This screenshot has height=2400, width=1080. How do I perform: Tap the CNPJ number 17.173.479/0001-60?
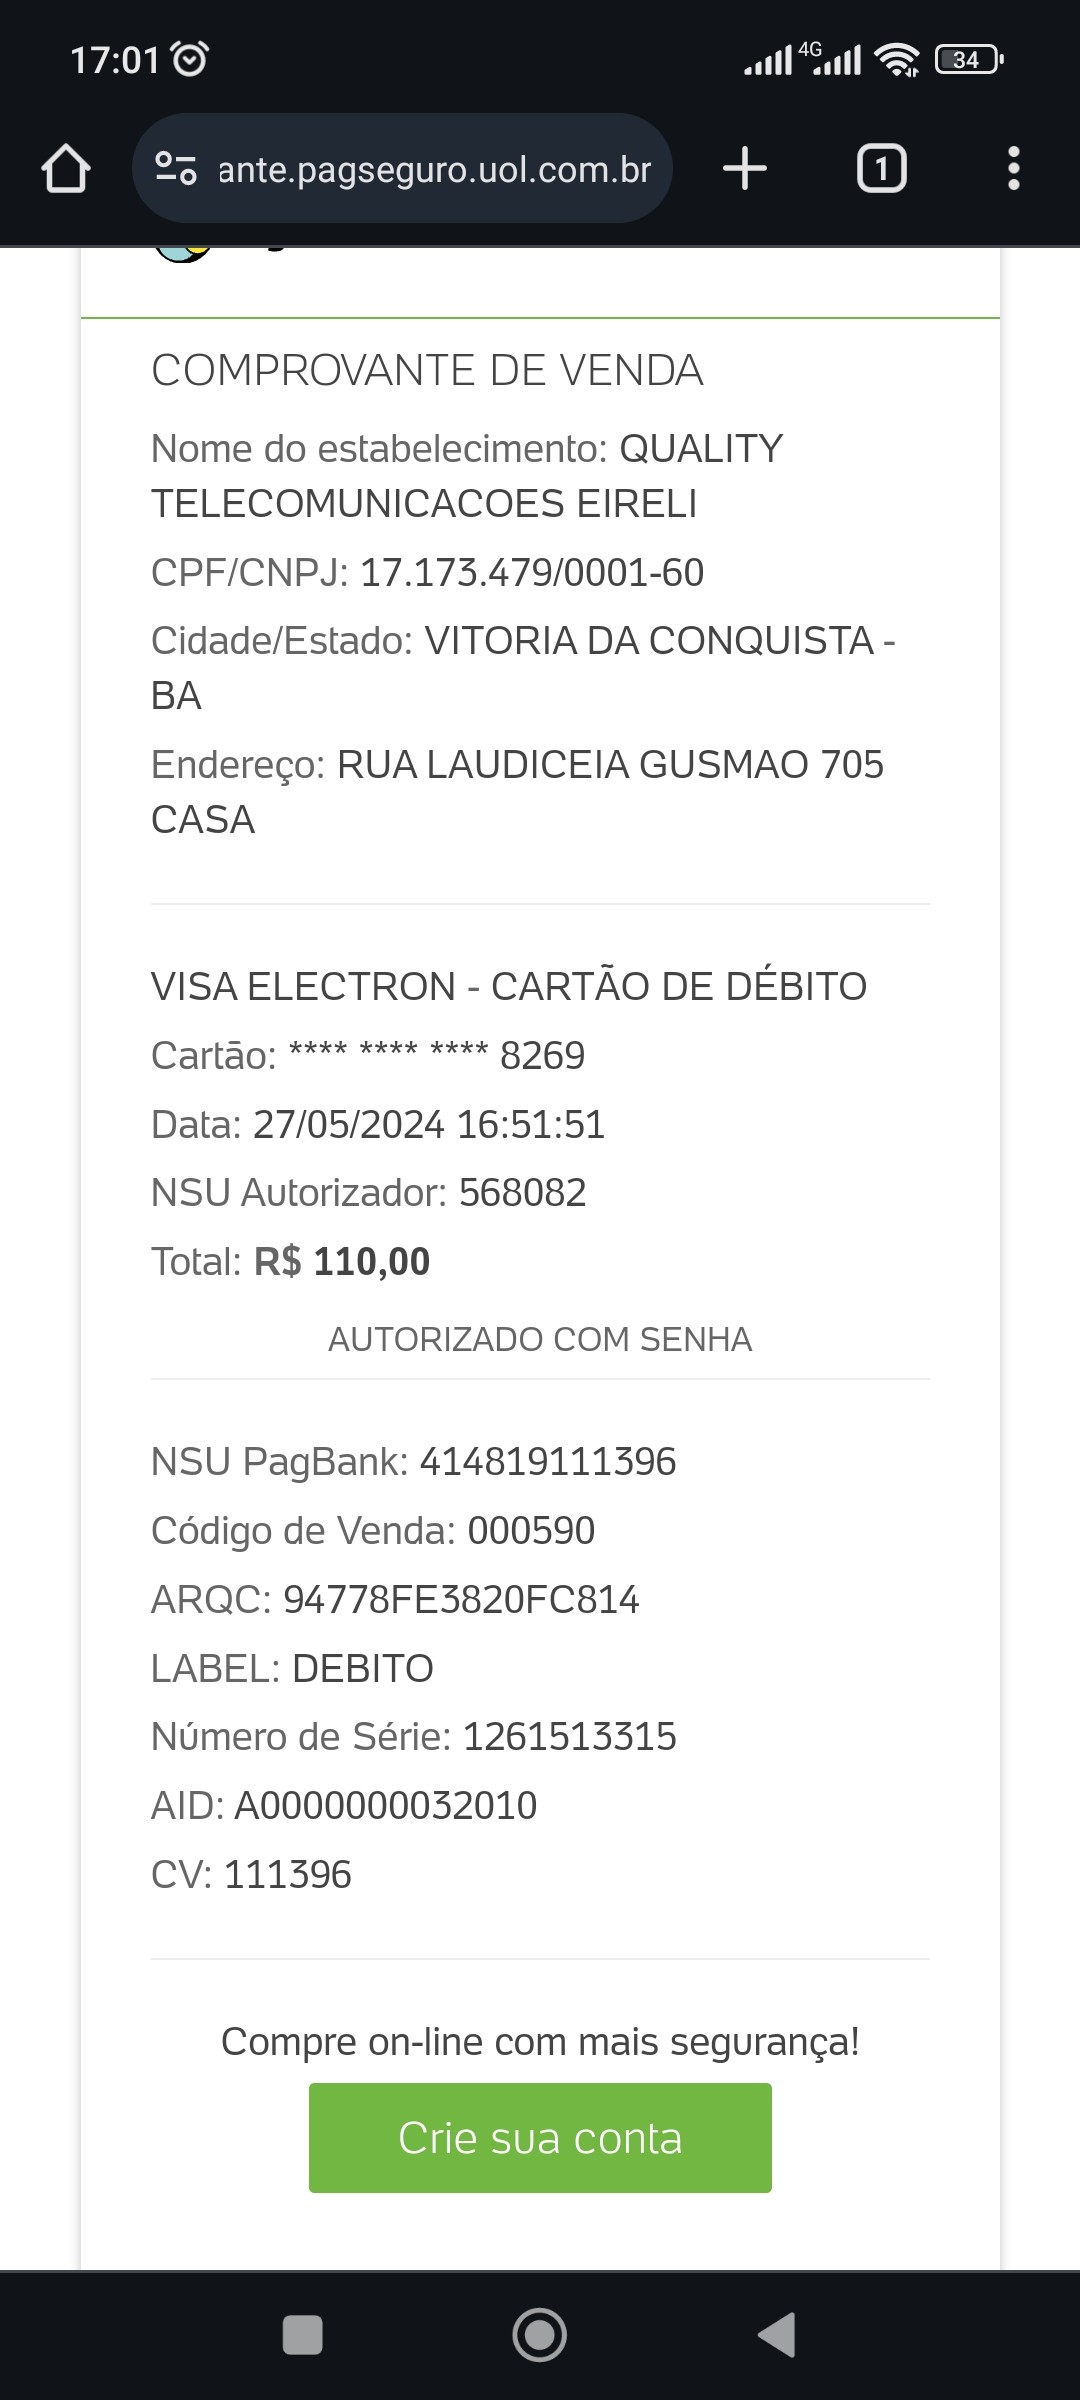(x=532, y=573)
